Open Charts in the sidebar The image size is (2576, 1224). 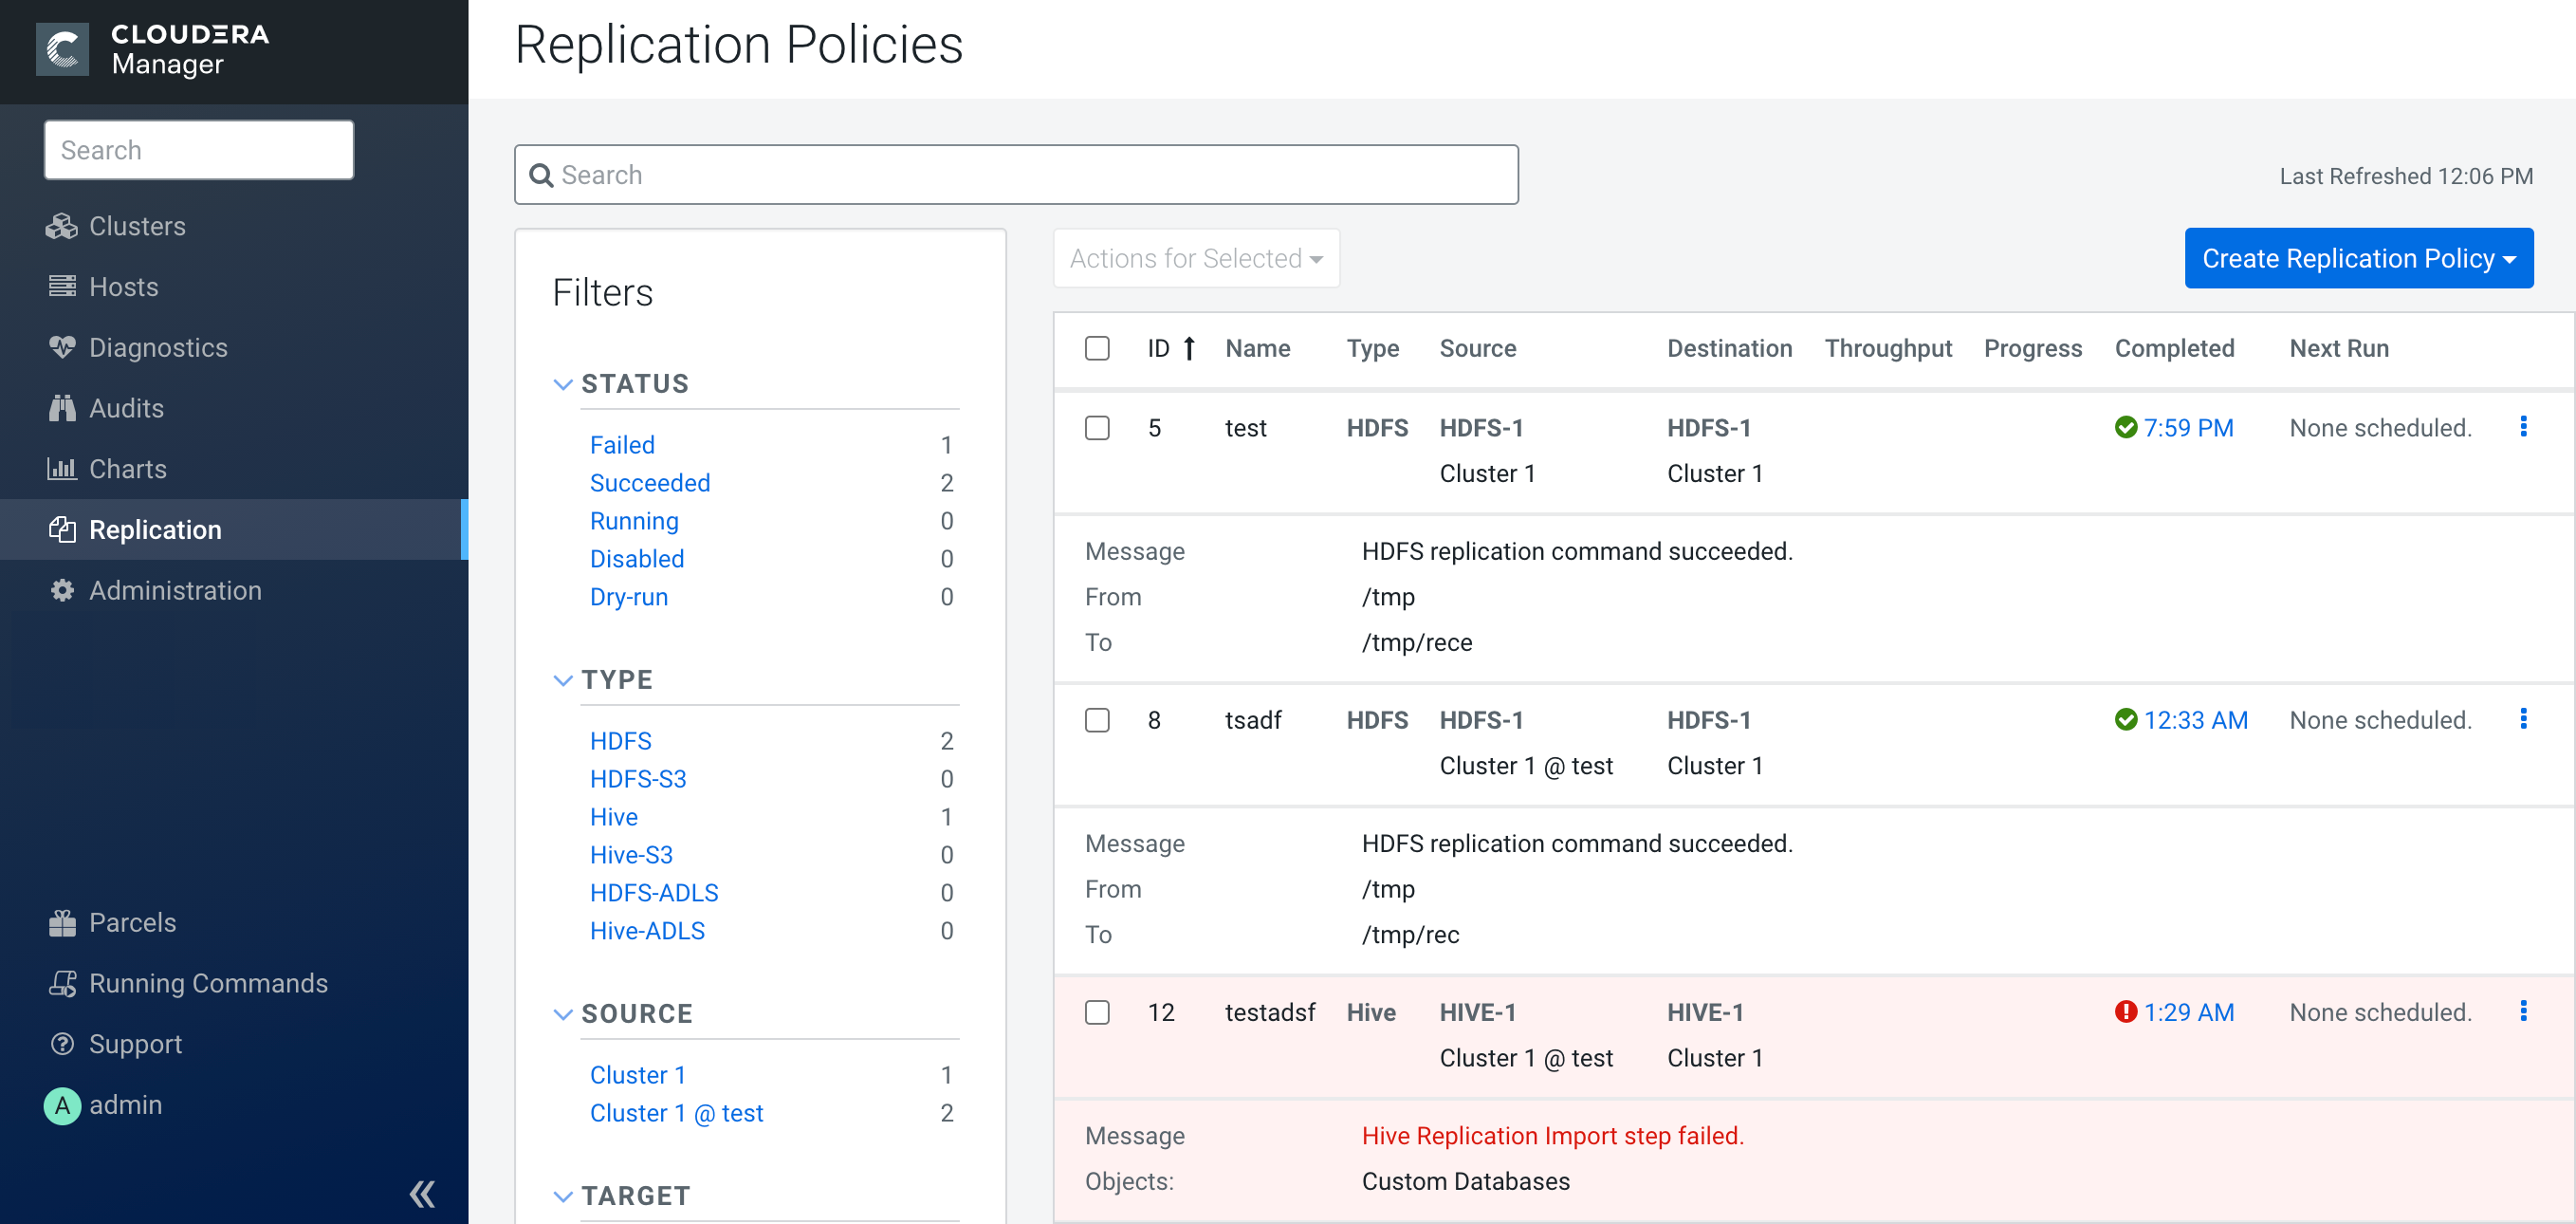pyautogui.click(x=127, y=469)
